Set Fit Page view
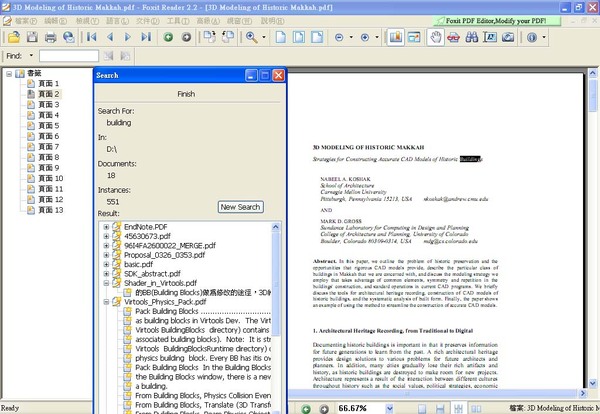This screenshot has height=414, width=600. (299, 37)
